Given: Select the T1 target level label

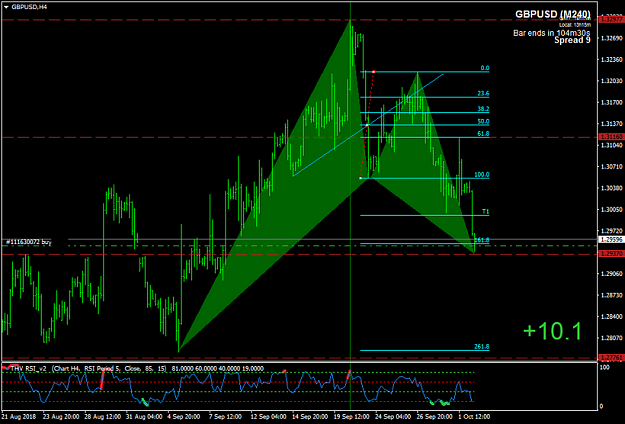Looking at the screenshot, I should tap(485, 212).
